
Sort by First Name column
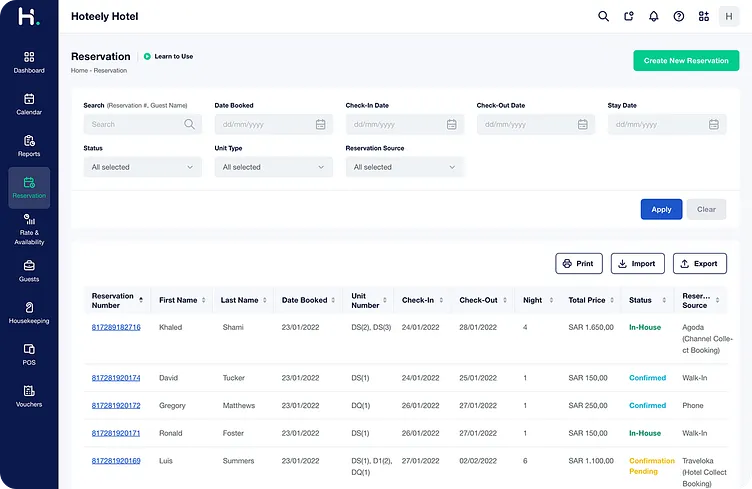(204, 300)
